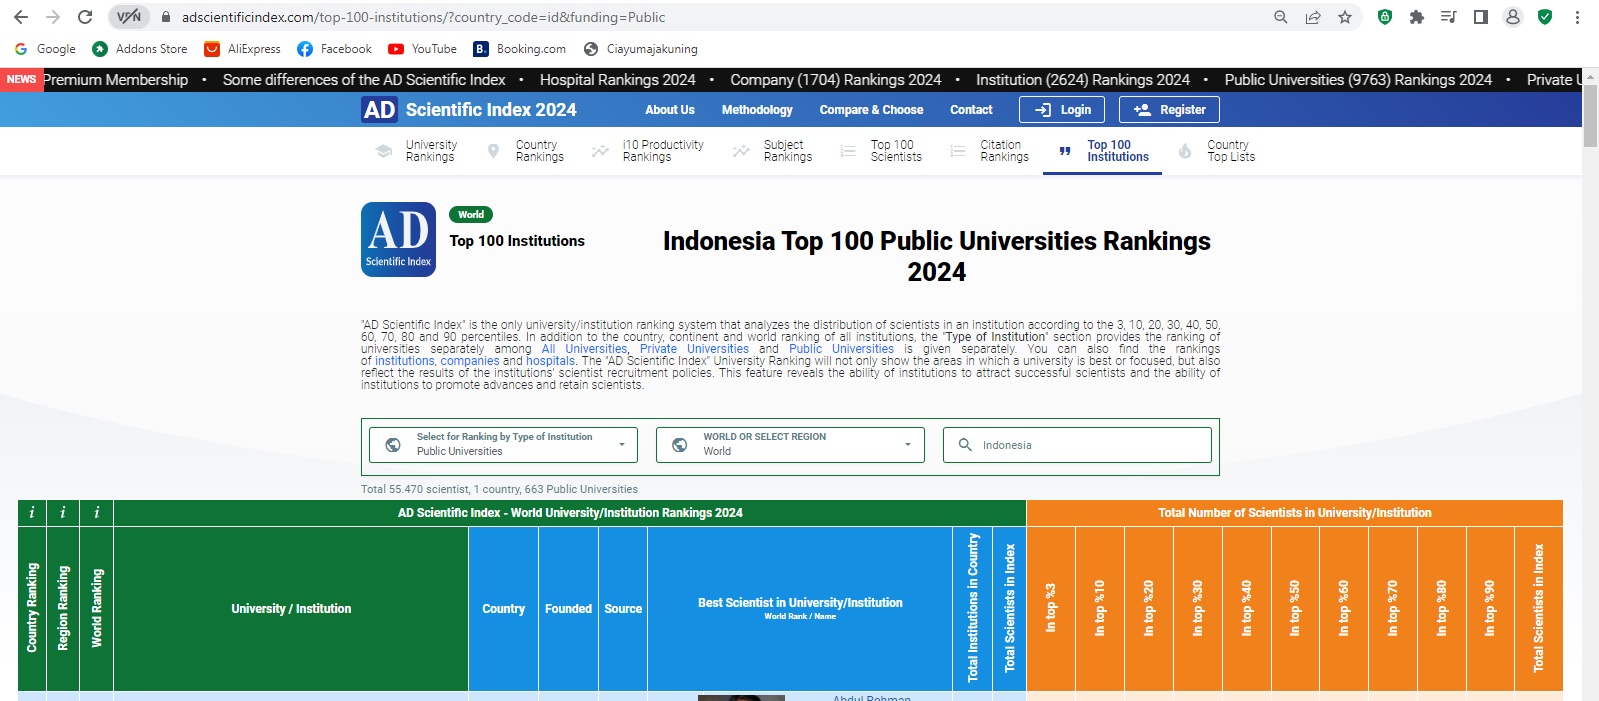This screenshot has width=1599, height=701.
Task: Follow the Private Universities link in description
Action: click(693, 349)
